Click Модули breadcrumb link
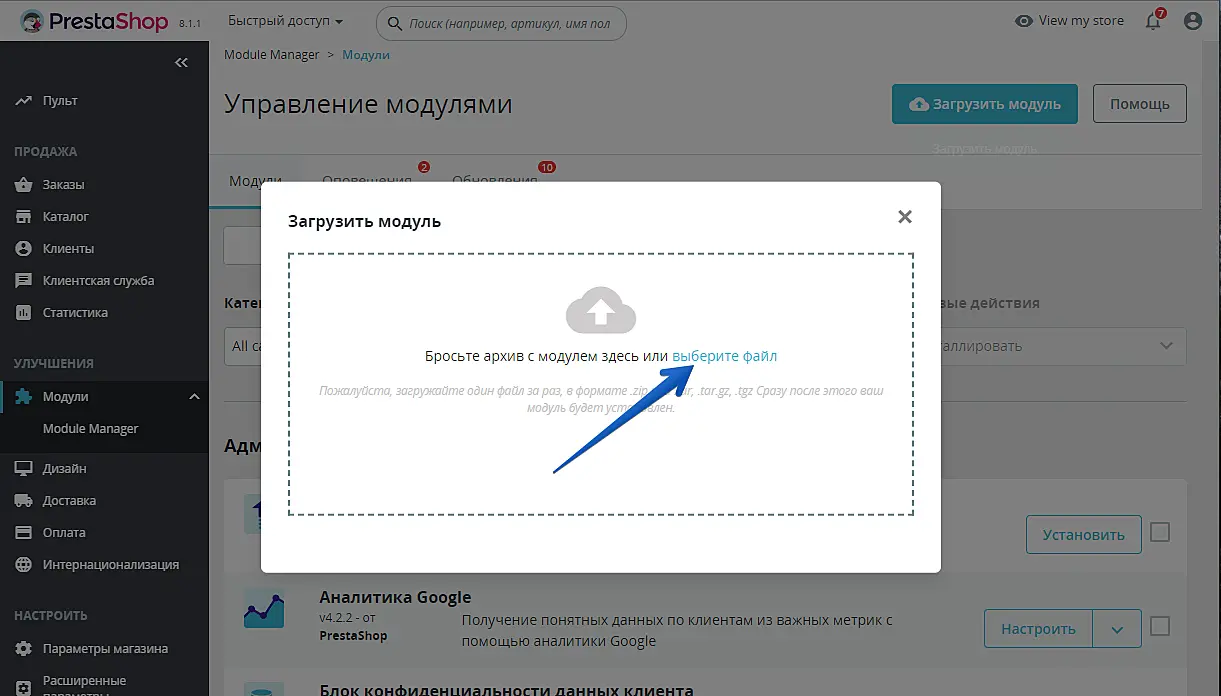Screen dimensions: 1221x696 pyautogui.click(x=366, y=55)
